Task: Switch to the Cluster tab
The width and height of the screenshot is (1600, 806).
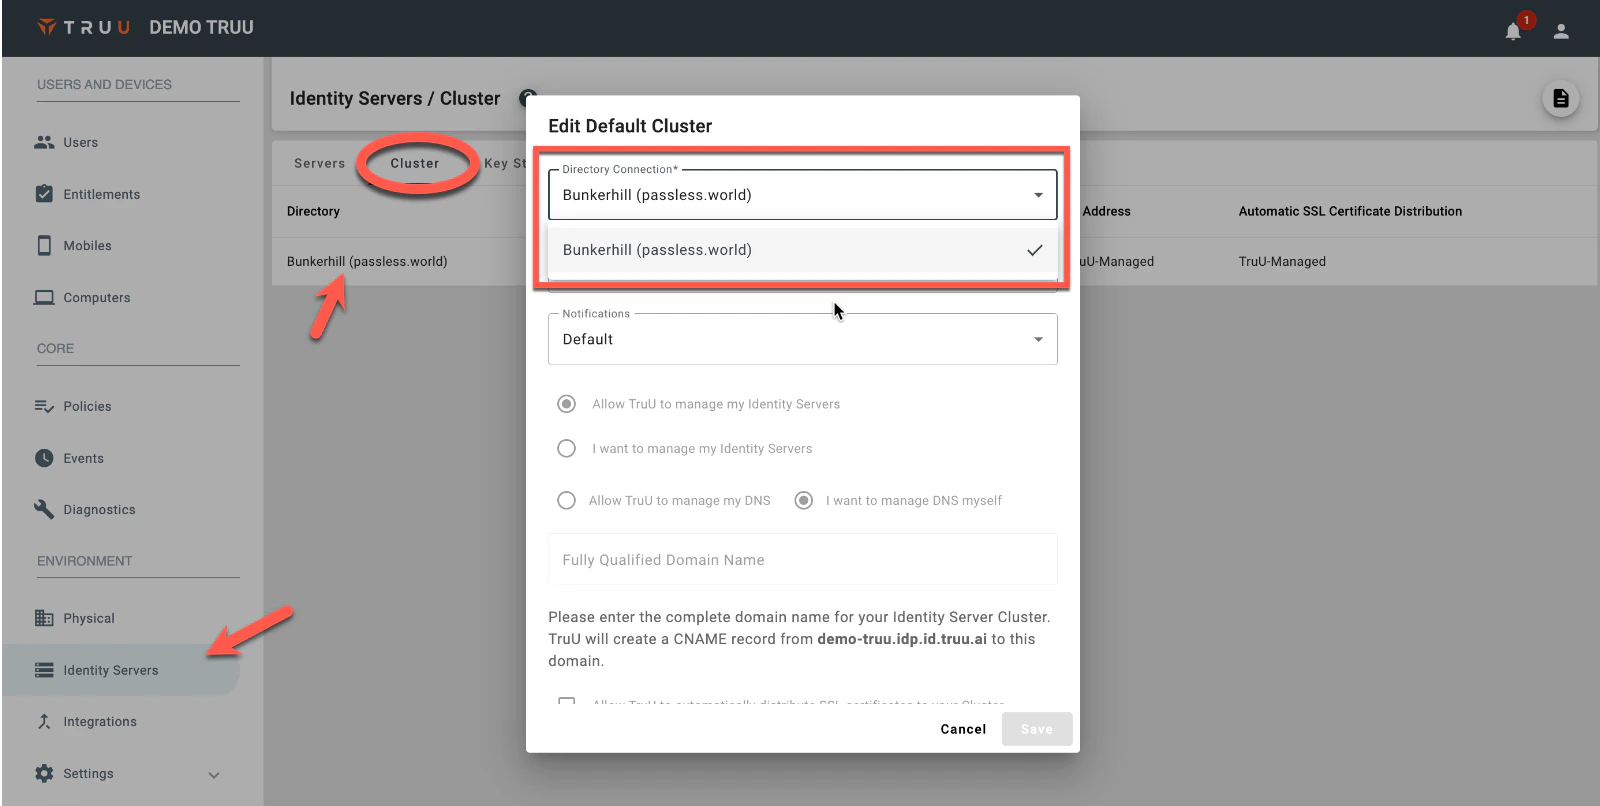Action: click(x=414, y=163)
